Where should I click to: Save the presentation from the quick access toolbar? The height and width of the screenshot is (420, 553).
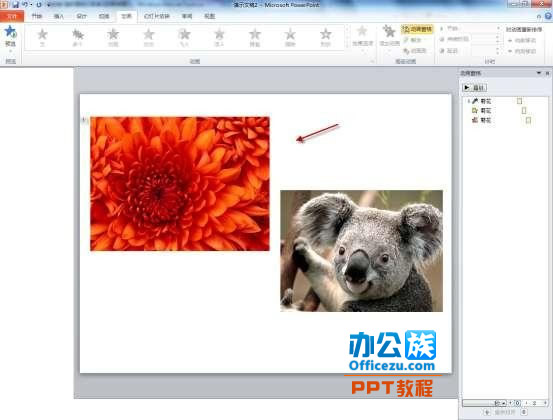pyautogui.click(x=15, y=5)
